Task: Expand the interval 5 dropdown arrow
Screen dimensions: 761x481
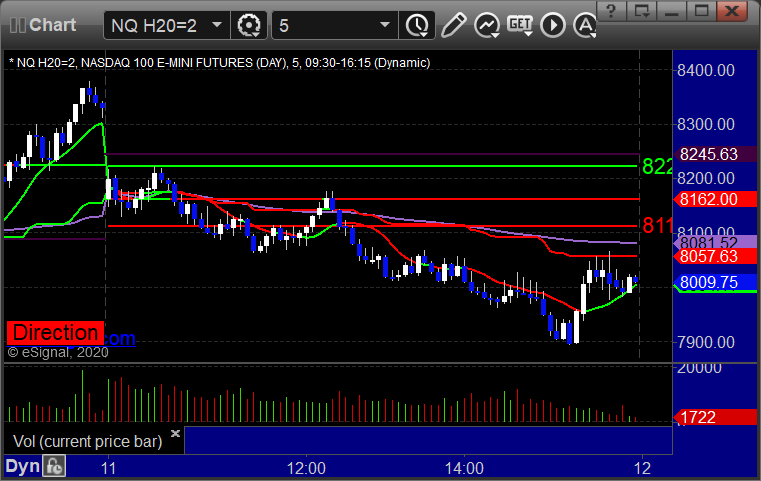Action: [385, 25]
